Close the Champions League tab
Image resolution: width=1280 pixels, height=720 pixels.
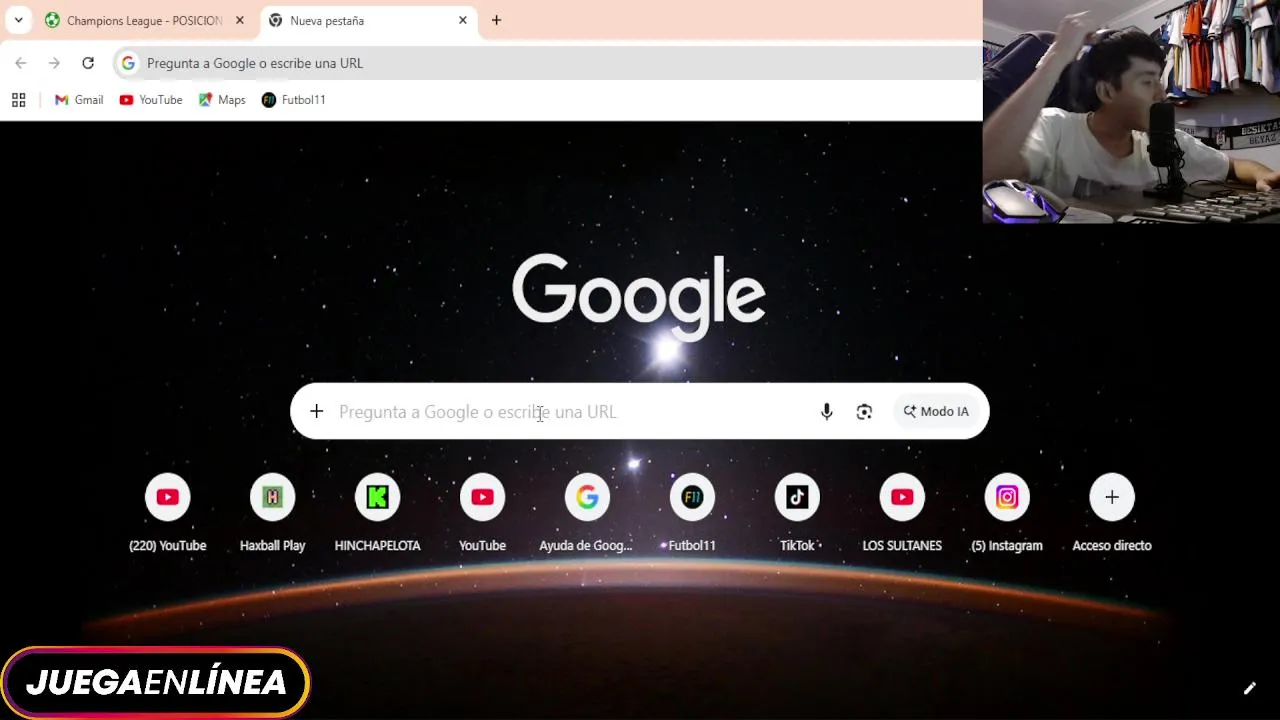(239, 20)
